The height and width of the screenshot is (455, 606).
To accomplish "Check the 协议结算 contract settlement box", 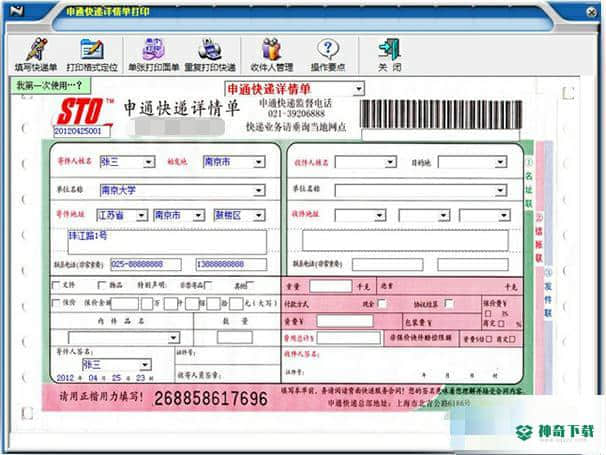I will click(x=449, y=303).
